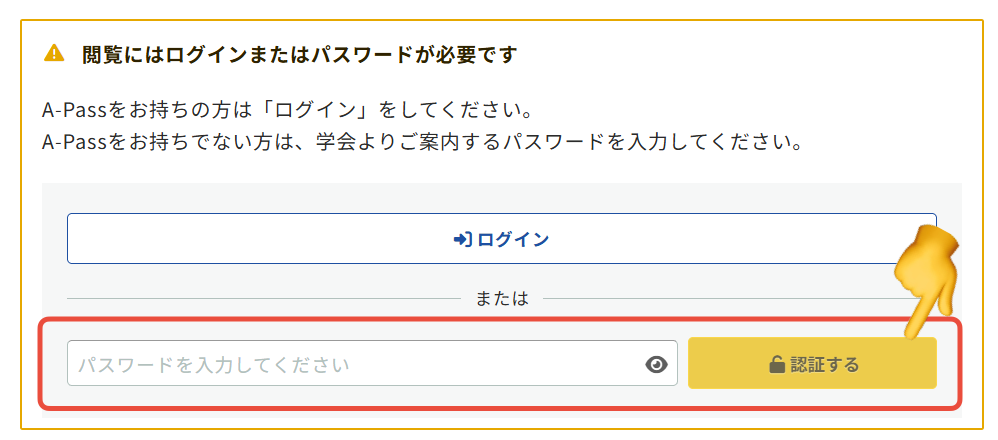Click the line starting A-Passをお持ちでない方は
This screenshot has height=440, width=998.
(424, 141)
